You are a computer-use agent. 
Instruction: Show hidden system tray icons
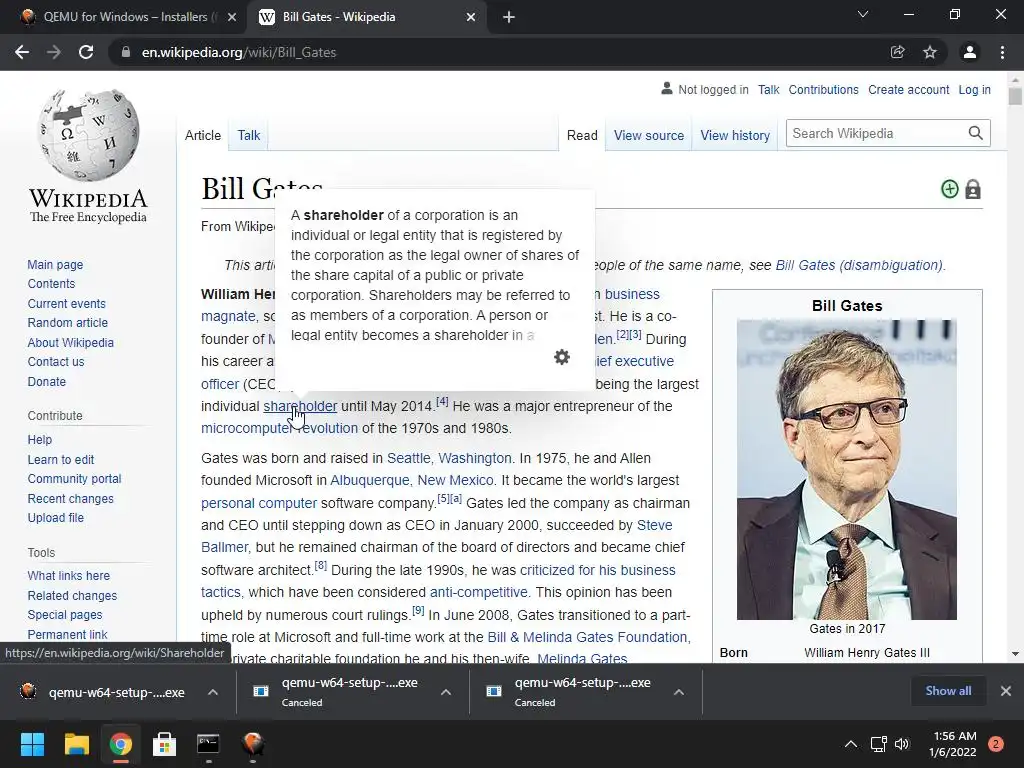[851, 744]
